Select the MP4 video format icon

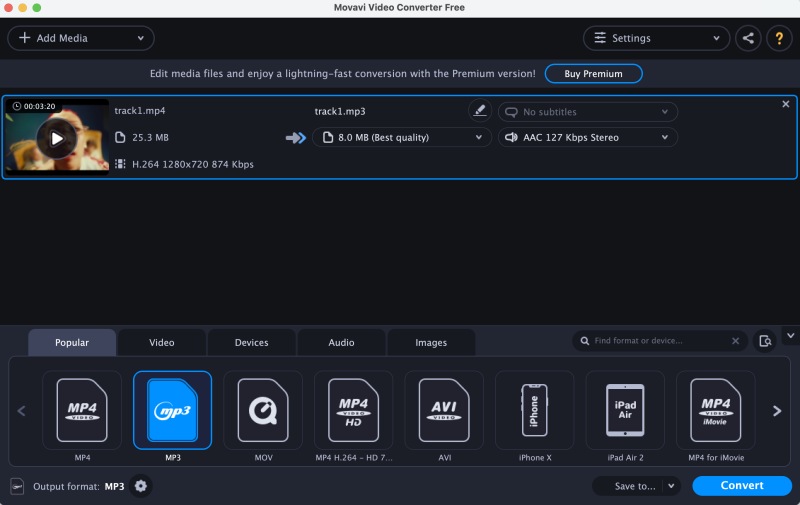point(82,410)
